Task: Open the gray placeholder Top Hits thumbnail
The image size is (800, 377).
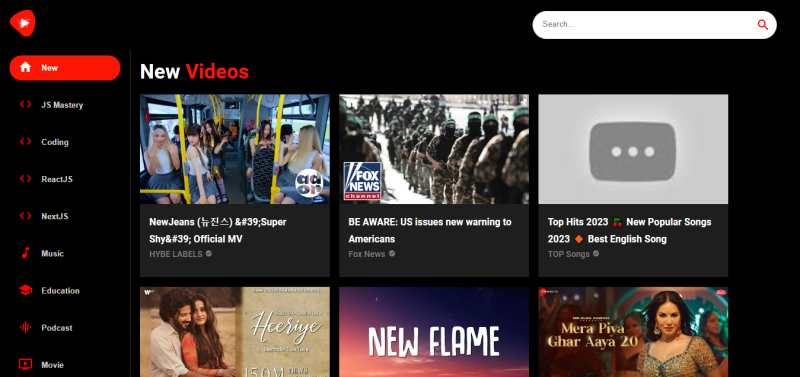Action: click(x=633, y=149)
